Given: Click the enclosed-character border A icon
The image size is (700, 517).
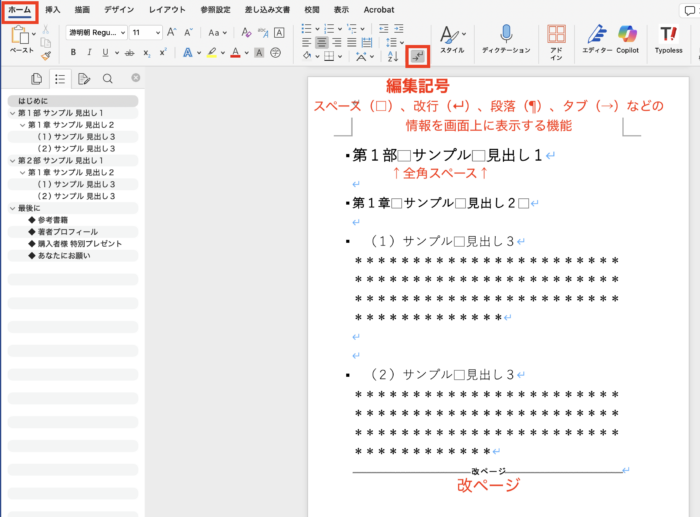Looking at the screenshot, I should pos(279,32).
